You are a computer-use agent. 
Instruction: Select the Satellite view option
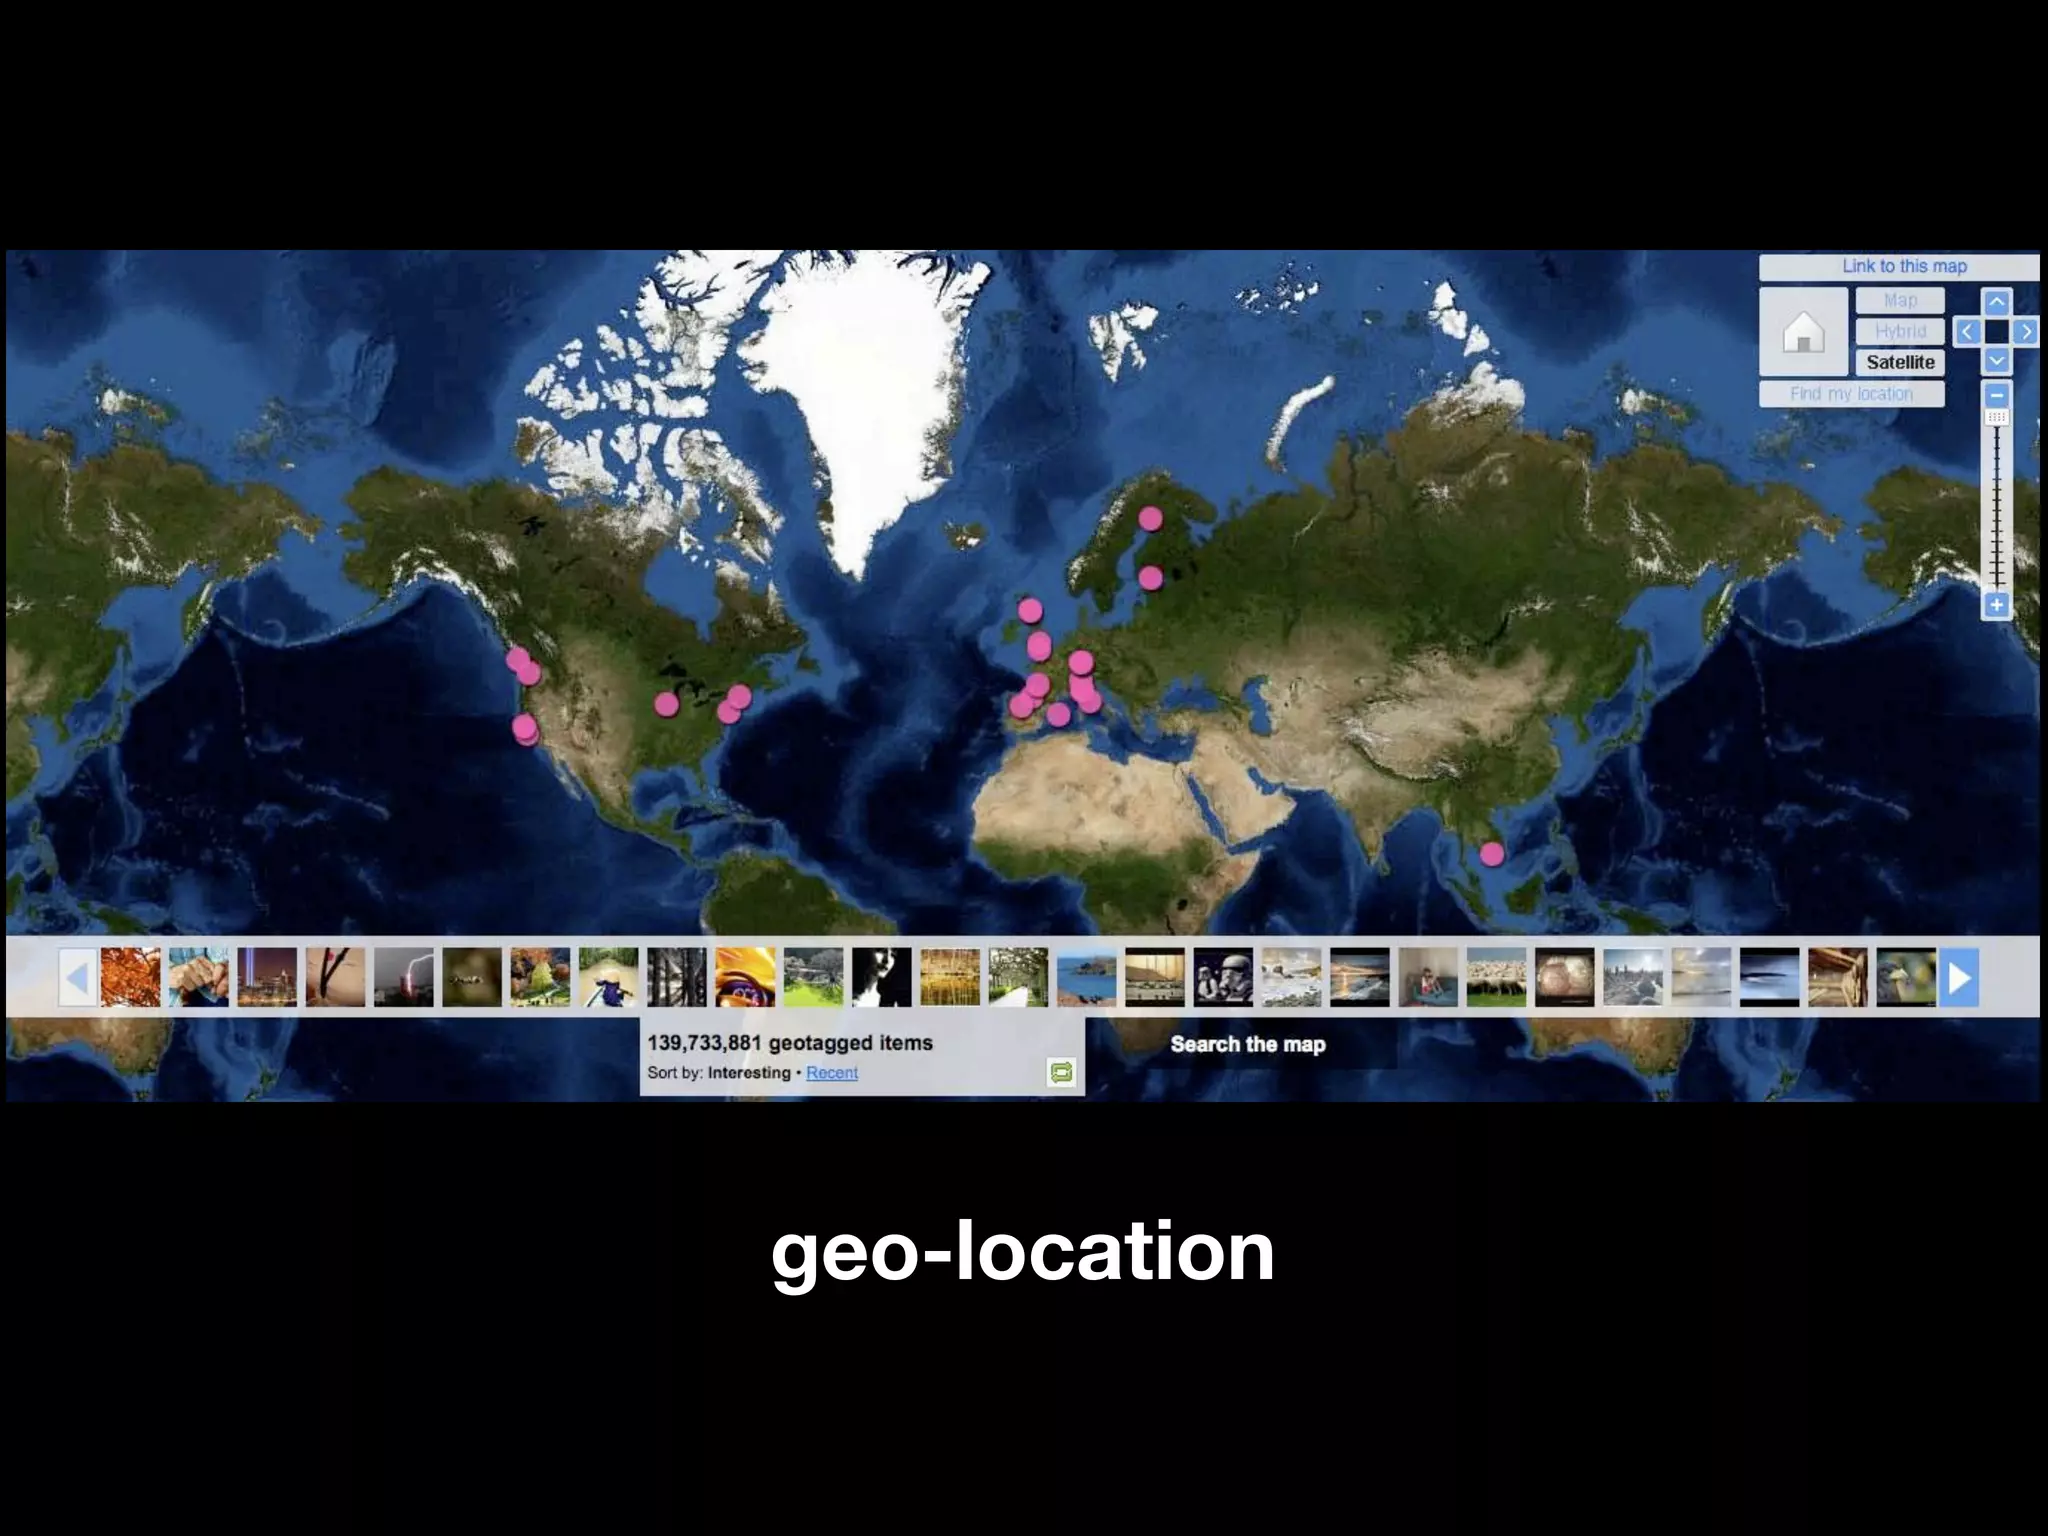click(x=1900, y=362)
